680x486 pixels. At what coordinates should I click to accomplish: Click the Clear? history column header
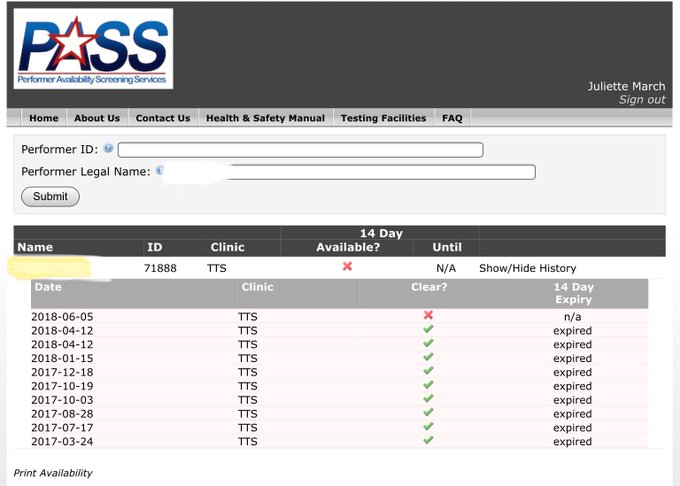[x=429, y=287]
